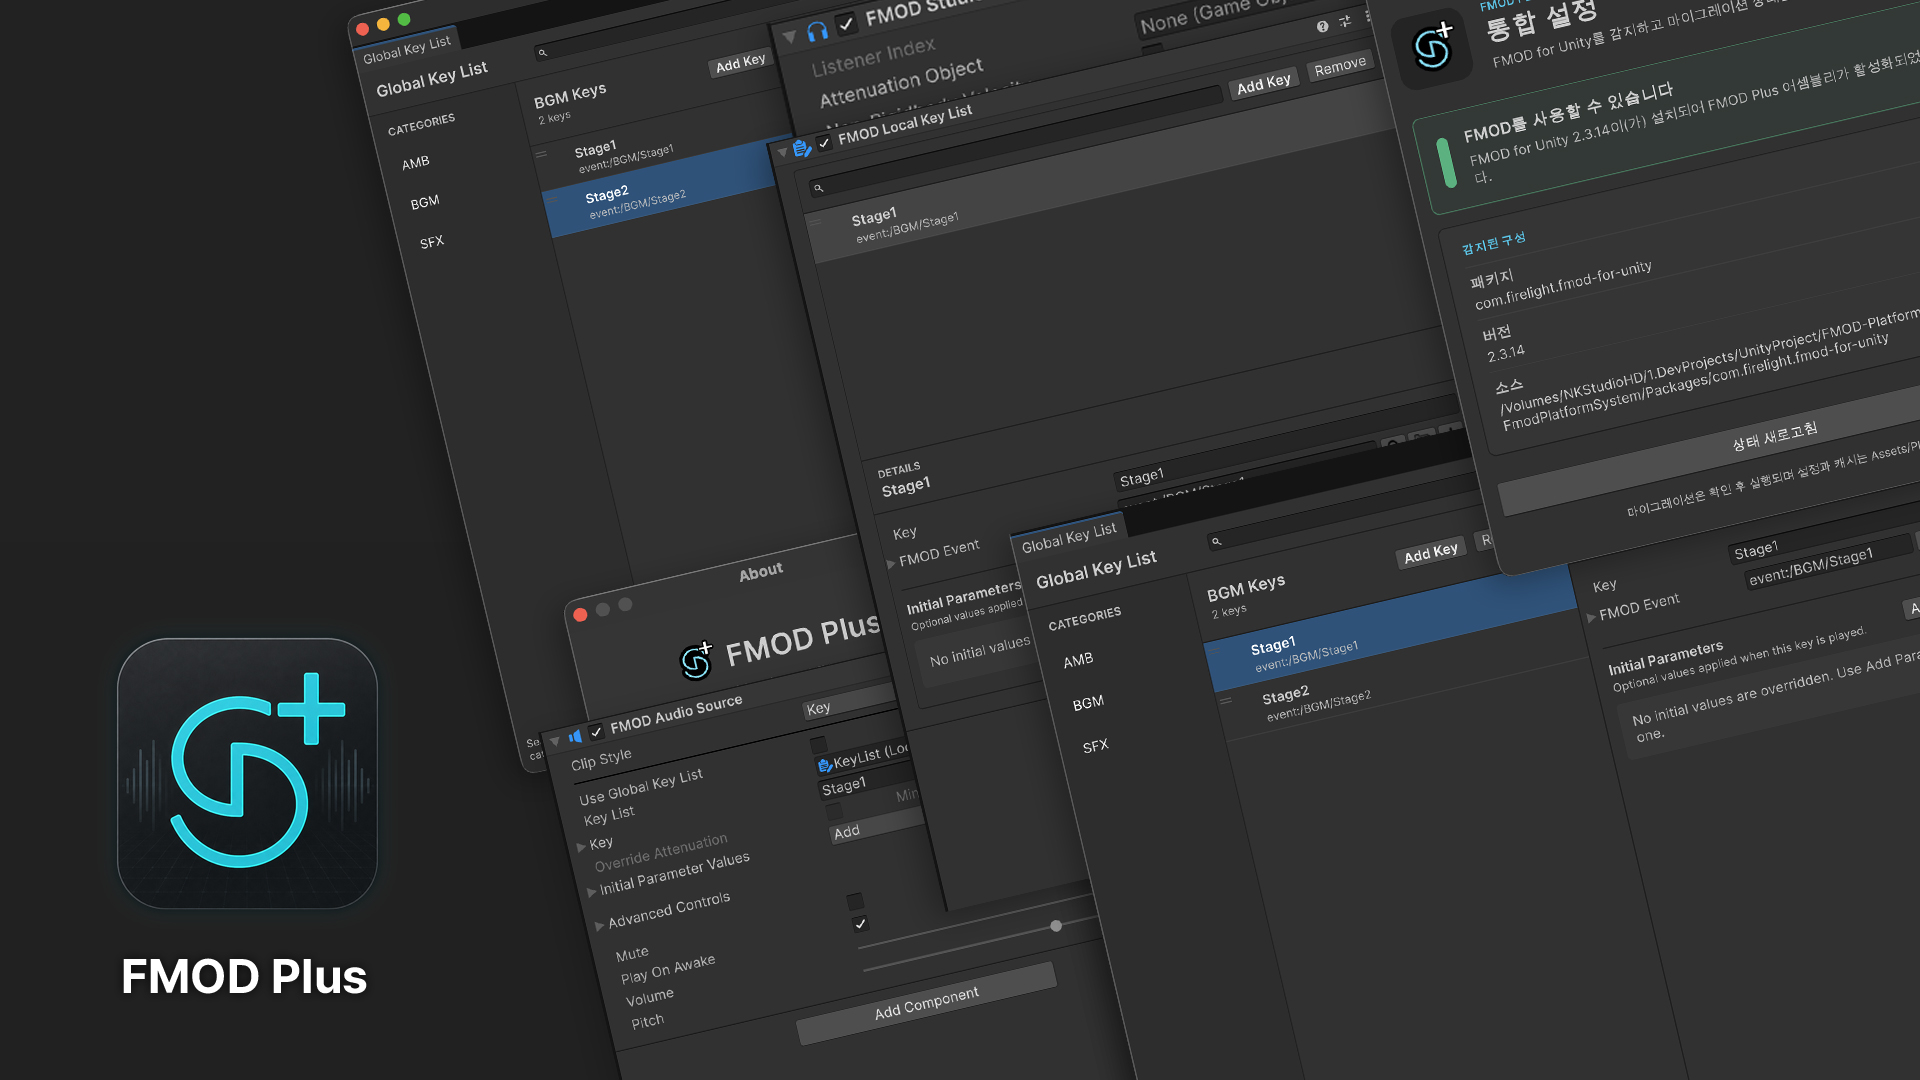Viewport: 1920px width, 1080px height.
Task: Uncheck the Play On Awake checkbox
Action: click(860, 924)
